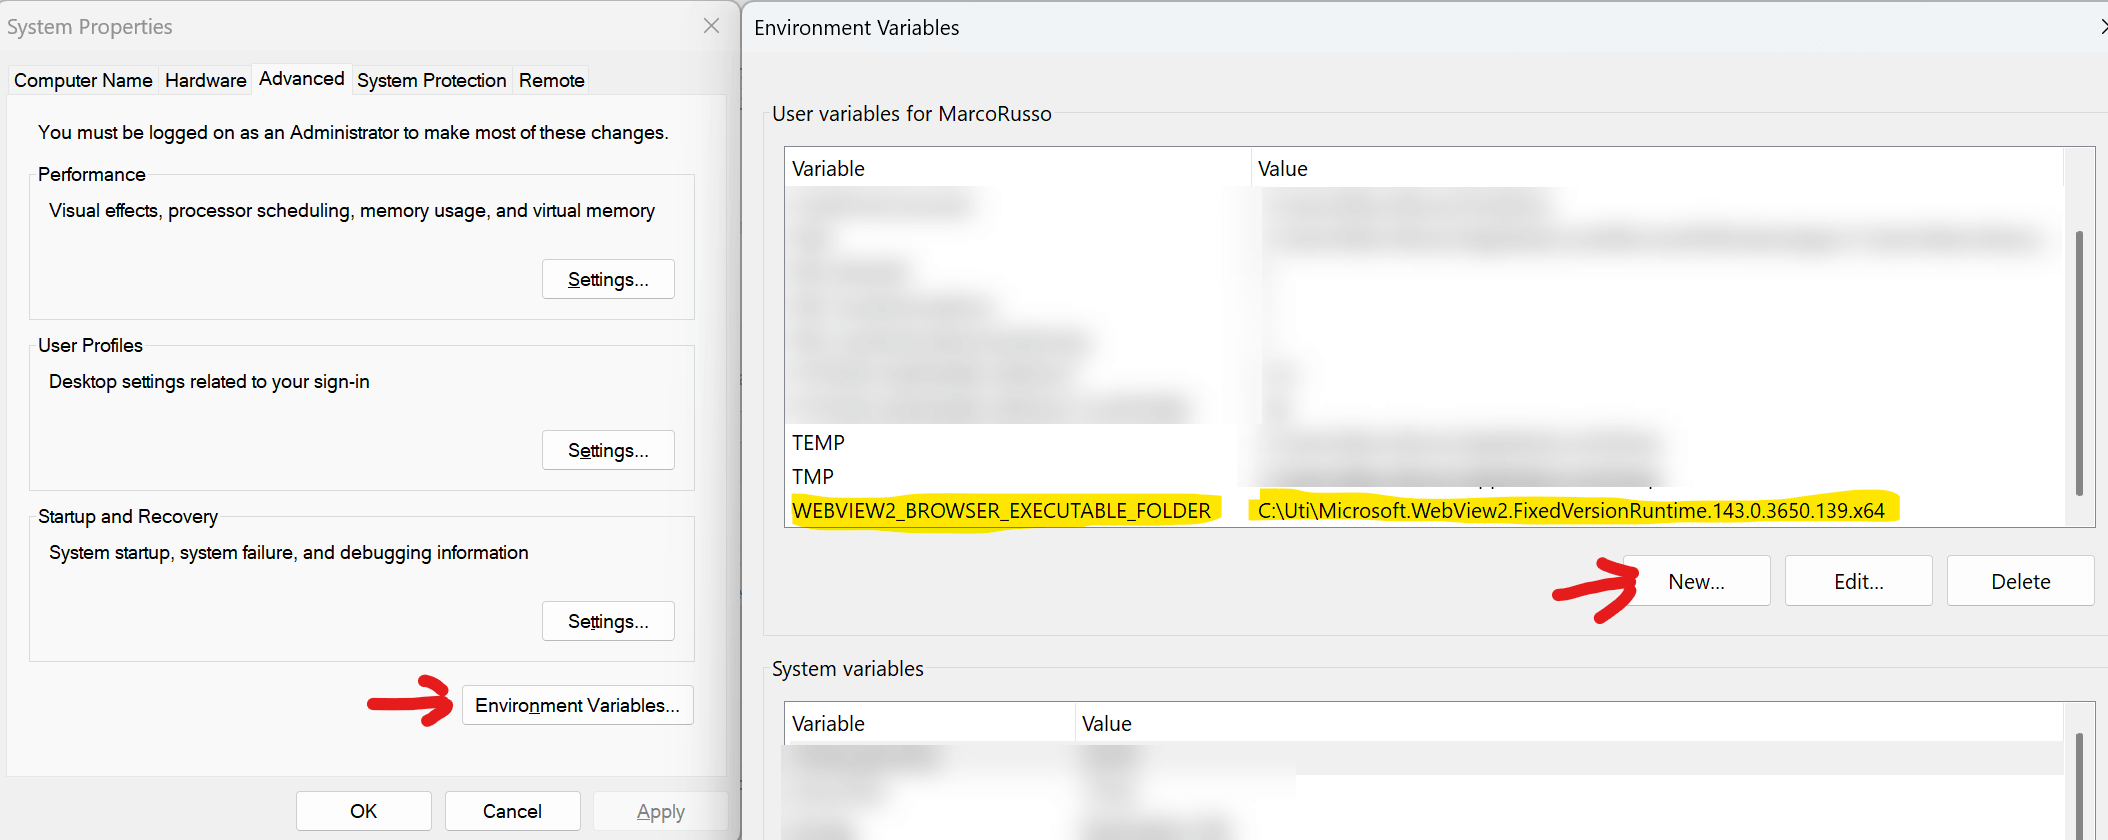Click user variables list scrollbar
2108x840 pixels.
[x=2079, y=362]
